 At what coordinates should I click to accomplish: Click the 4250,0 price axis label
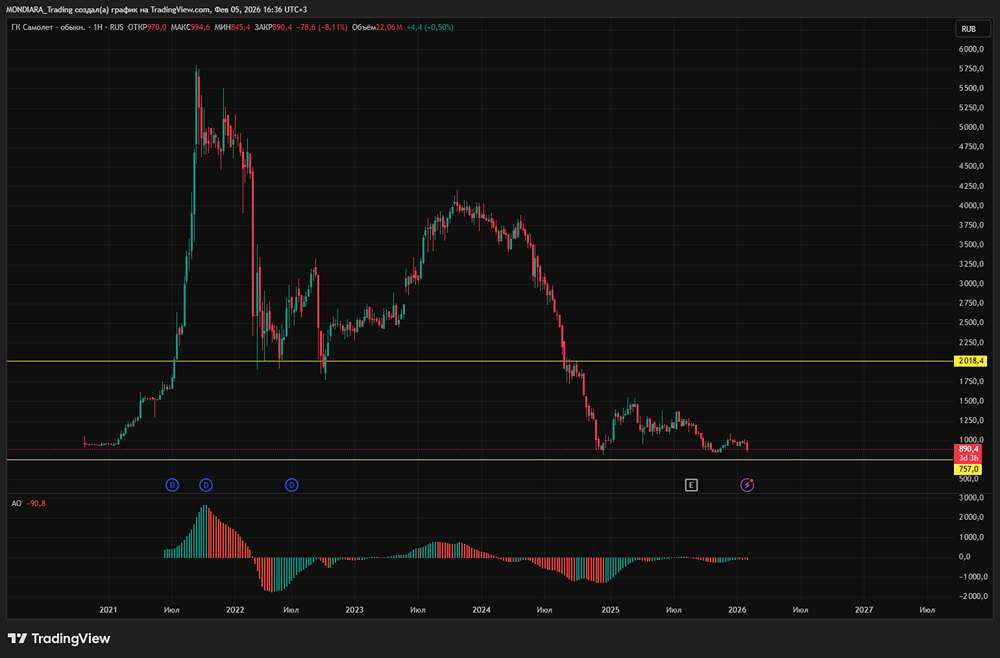coord(971,186)
